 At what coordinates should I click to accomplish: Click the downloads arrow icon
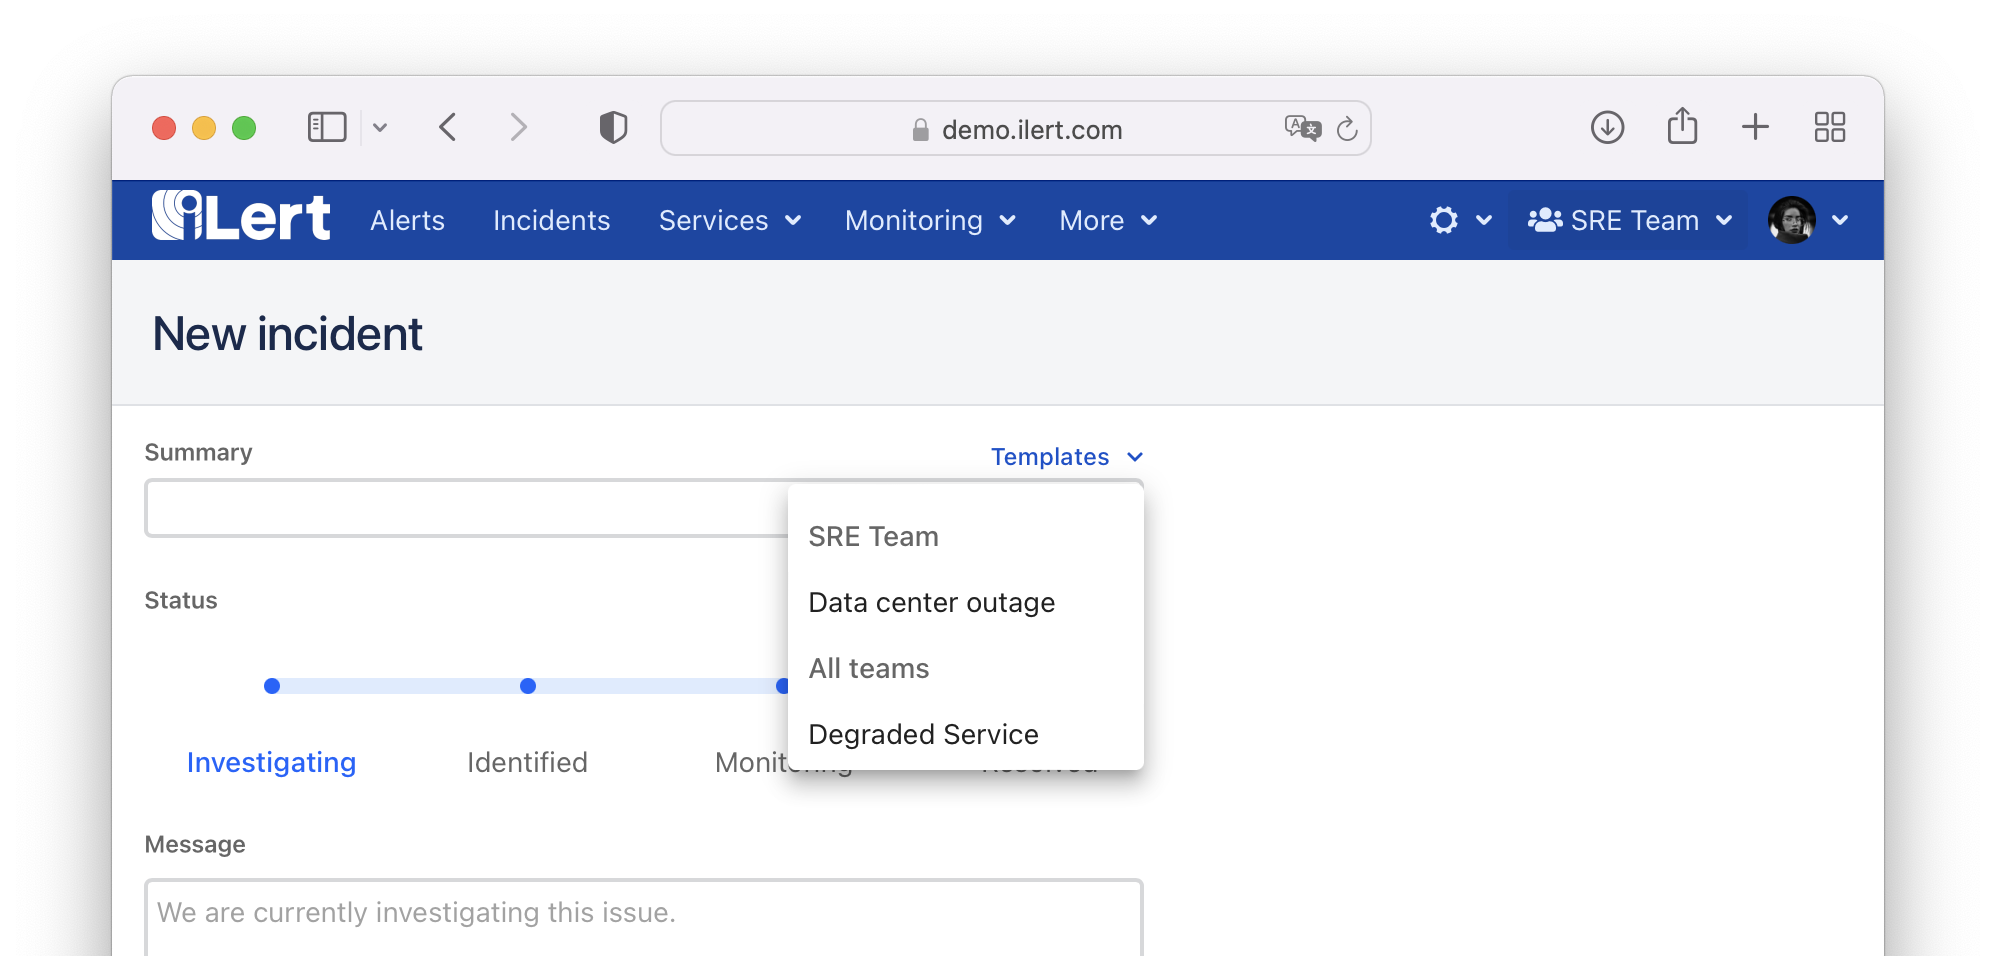click(x=1607, y=127)
